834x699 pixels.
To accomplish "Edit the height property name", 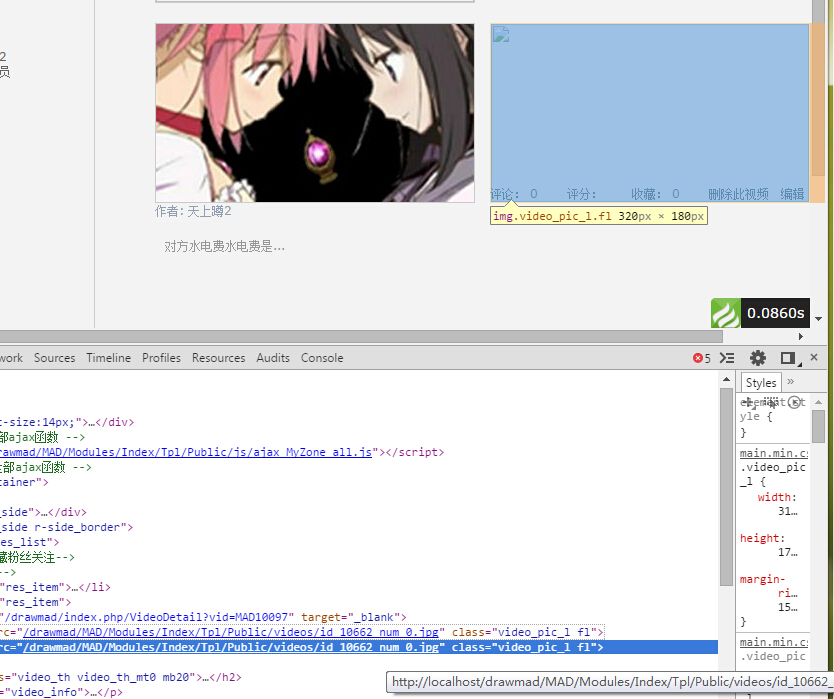I will tap(760, 538).
